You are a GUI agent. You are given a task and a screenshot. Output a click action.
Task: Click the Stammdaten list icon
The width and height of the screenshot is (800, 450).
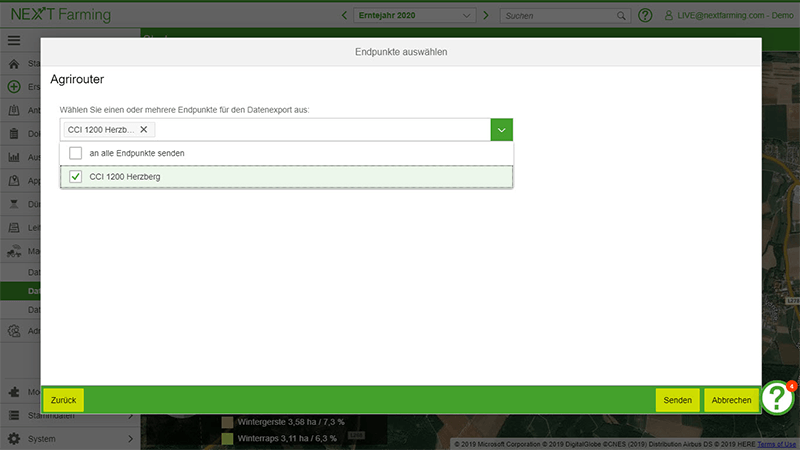pyautogui.click(x=14, y=415)
